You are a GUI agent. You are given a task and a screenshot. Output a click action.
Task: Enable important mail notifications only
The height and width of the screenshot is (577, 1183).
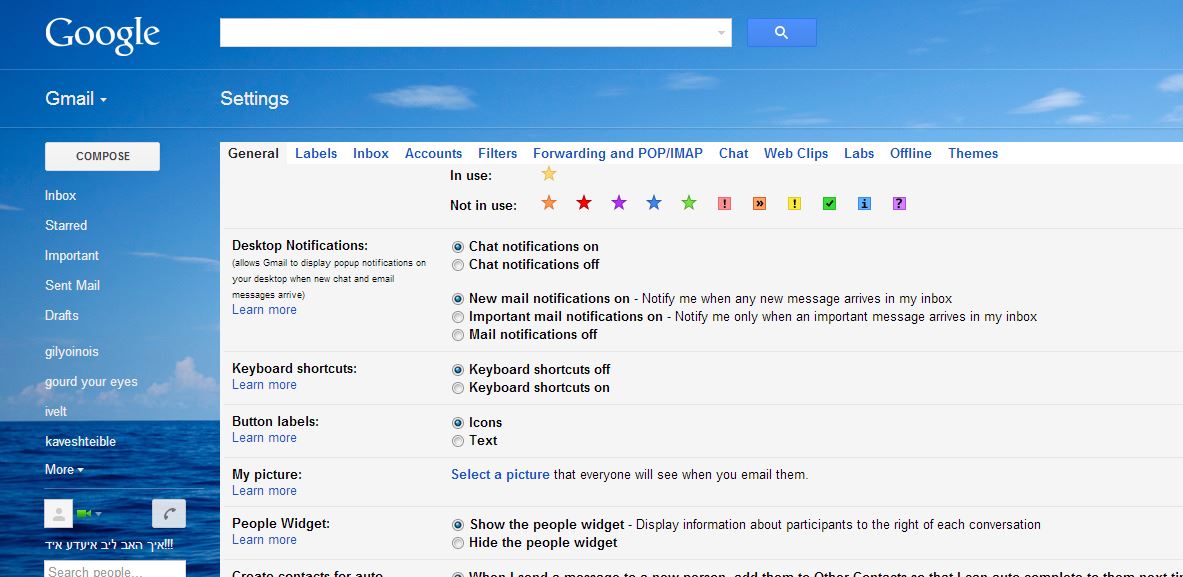click(458, 316)
